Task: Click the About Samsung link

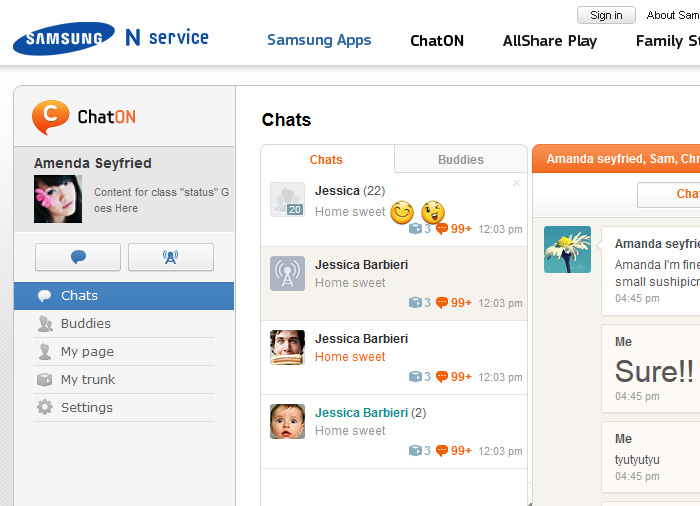Action: pyautogui.click(x=673, y=15)
